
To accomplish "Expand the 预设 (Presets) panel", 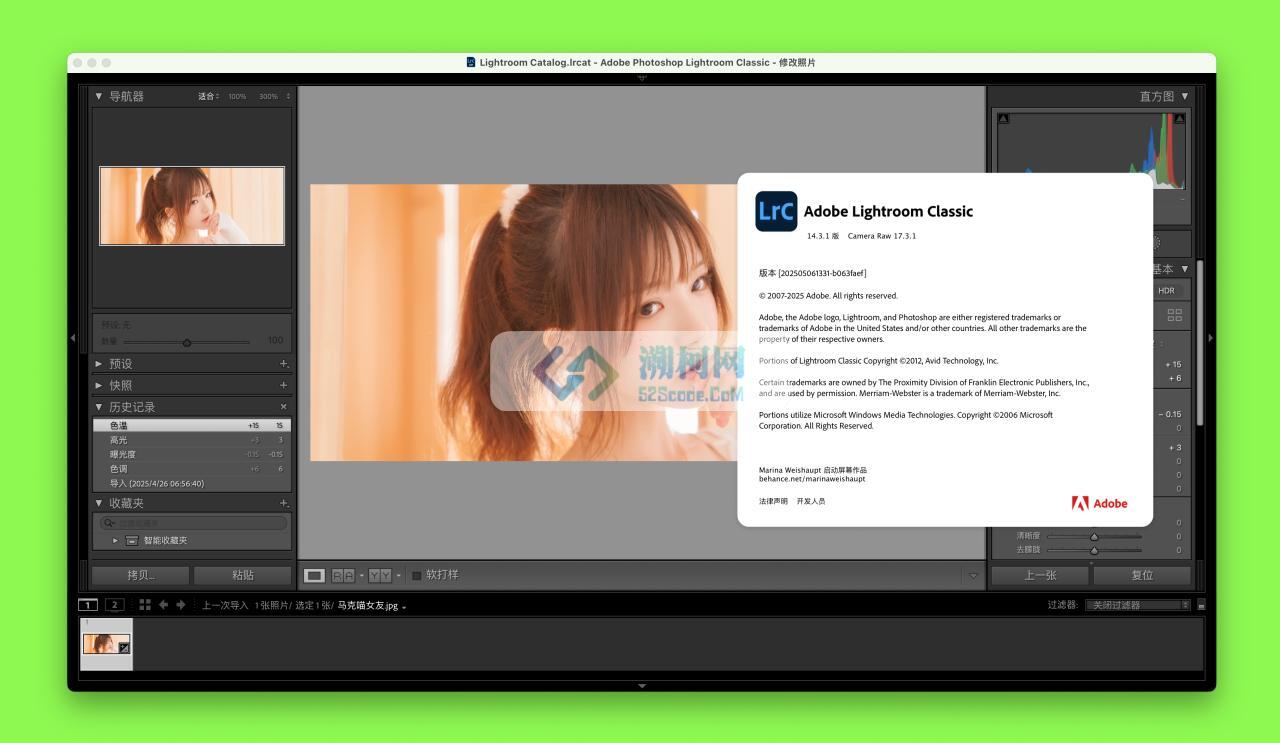I will pyautogui.click(x=99, y=364).
